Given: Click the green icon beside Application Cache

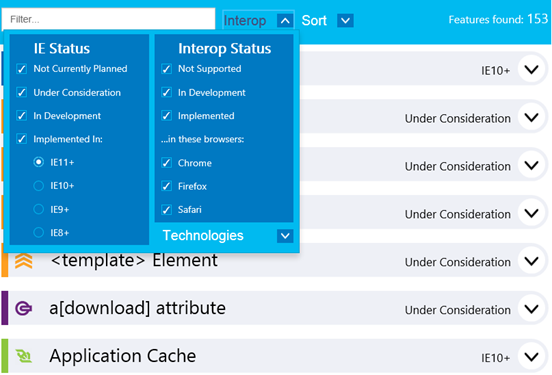Looking at the screenshot, I should (24, 356).
